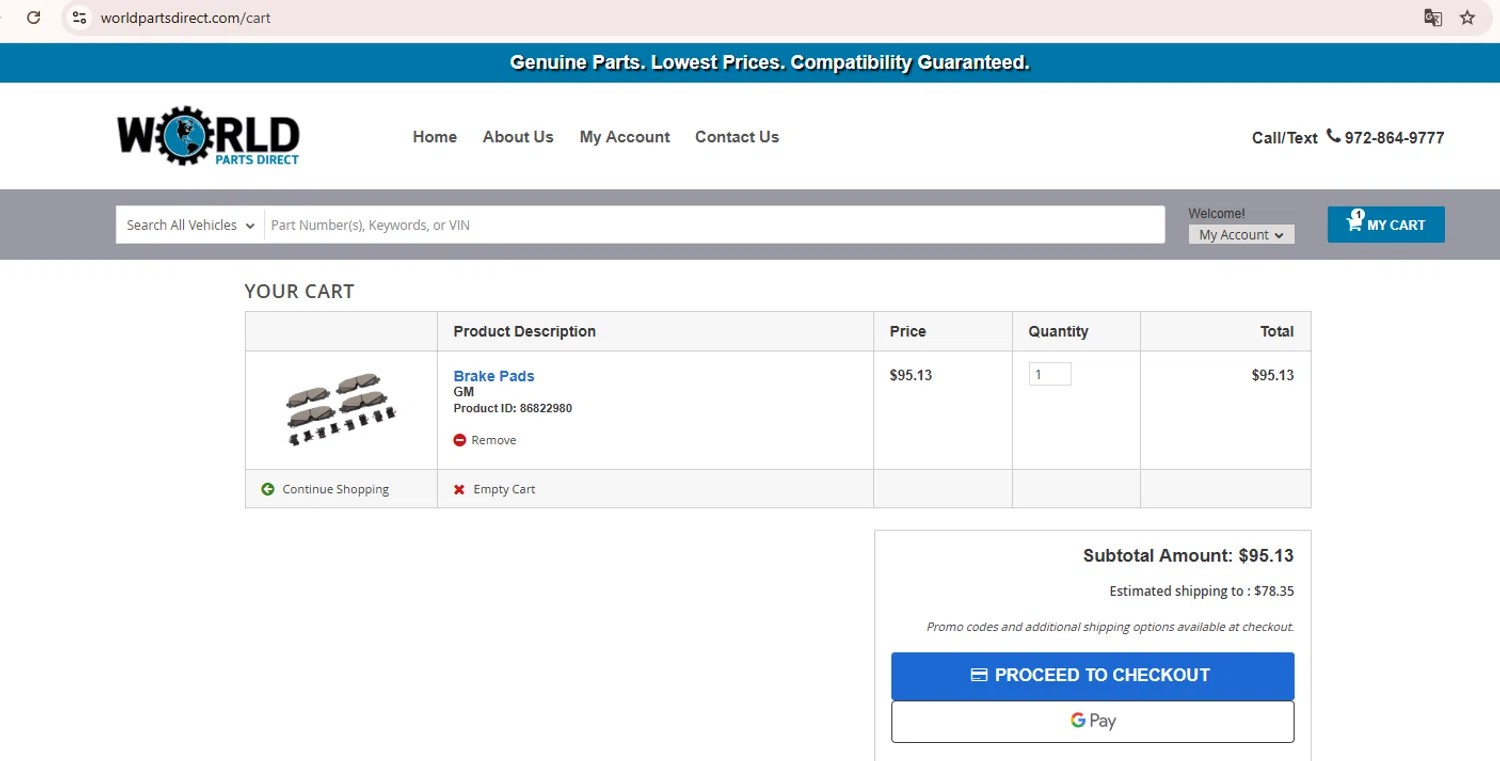Click Empty Cart link text
Viewport: 1500px width, 761px height.
[x=504, y=489]
